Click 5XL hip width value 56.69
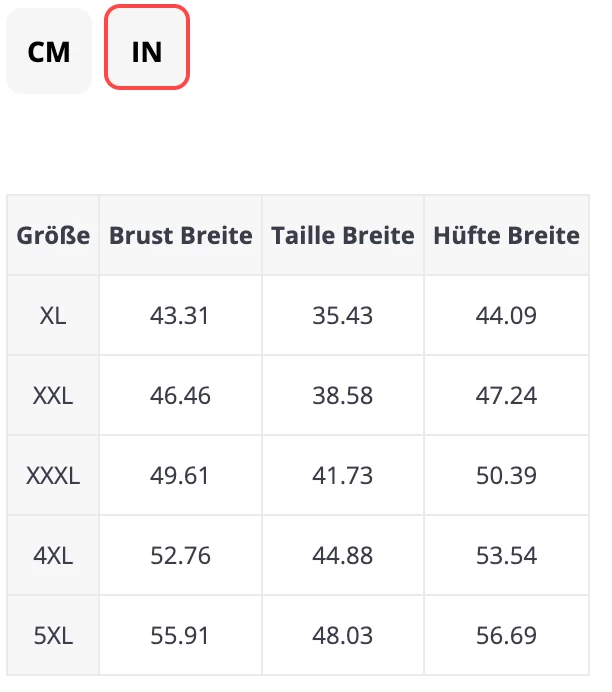The width and height of the screenshot is (612, 692). tap(507, 635)
